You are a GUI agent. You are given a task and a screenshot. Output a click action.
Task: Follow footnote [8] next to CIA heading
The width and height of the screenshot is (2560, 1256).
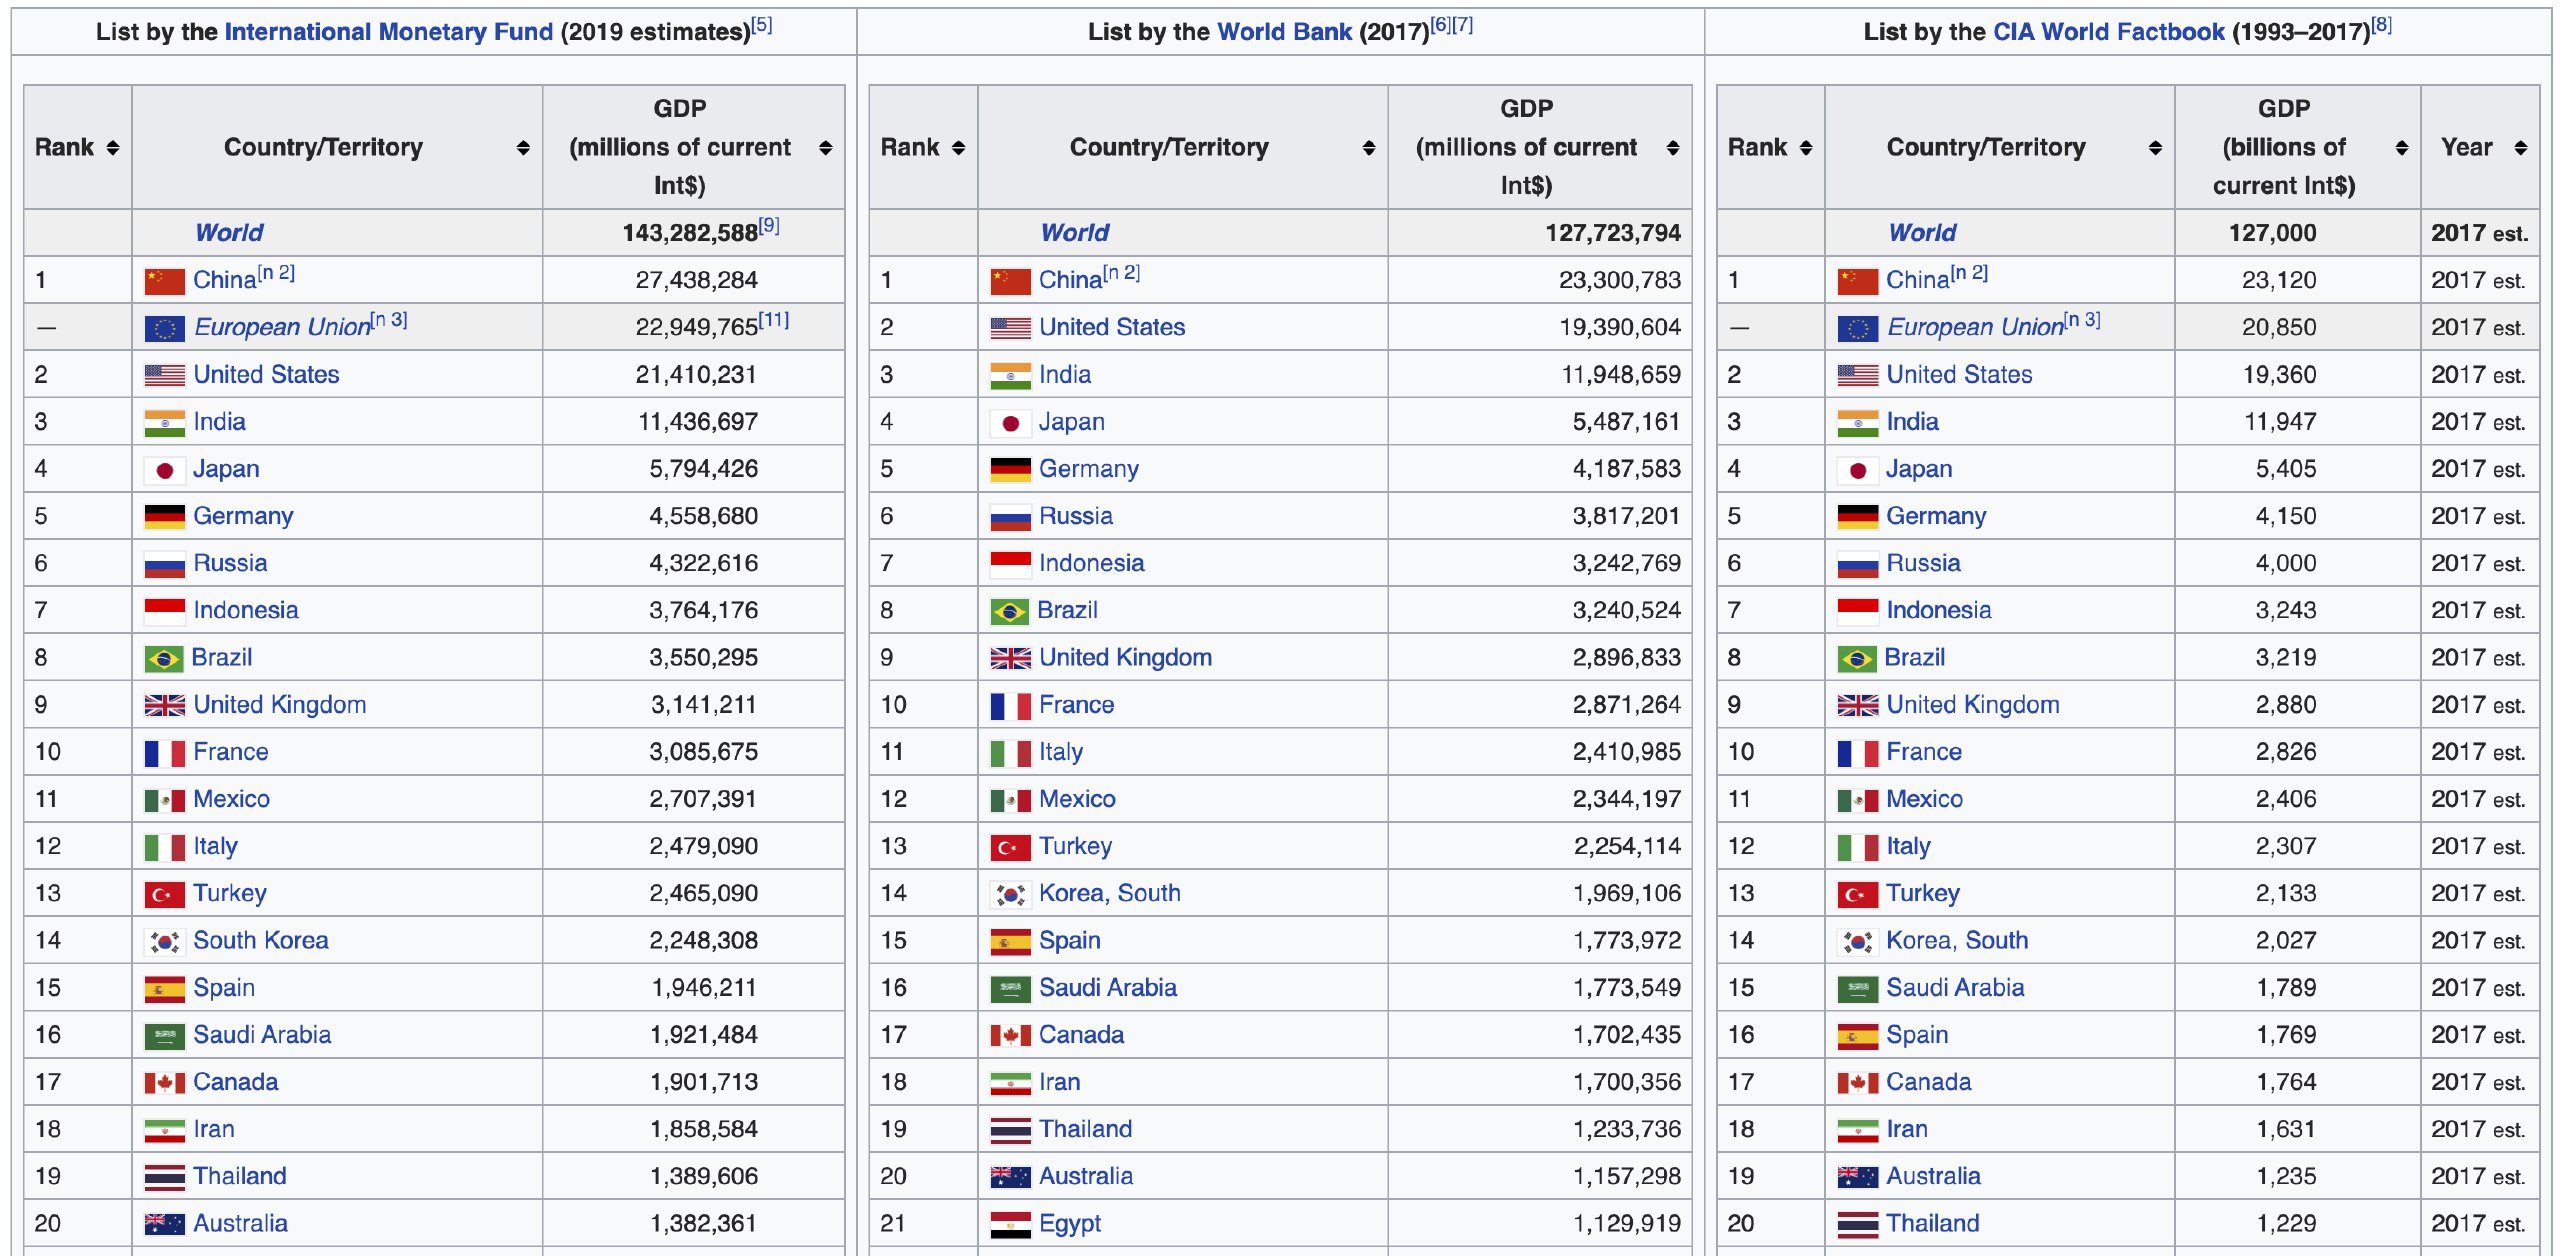(2382, 25)
